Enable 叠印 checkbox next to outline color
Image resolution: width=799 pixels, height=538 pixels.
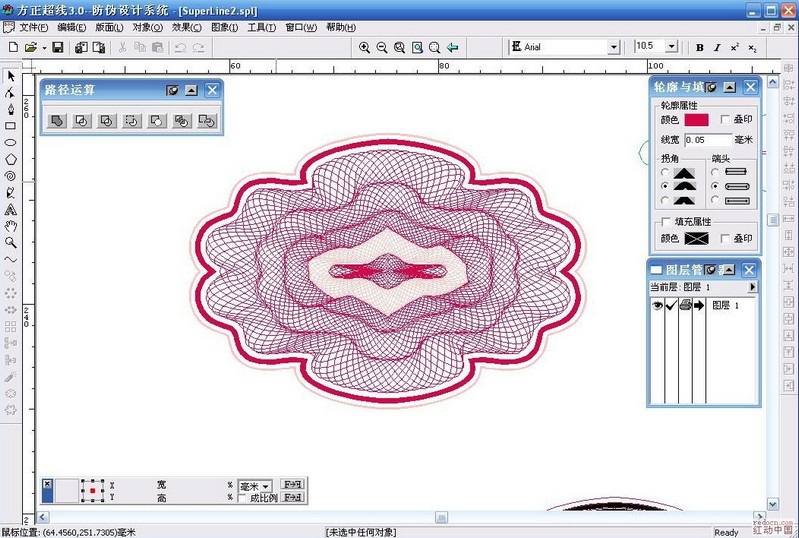point(725,119)
